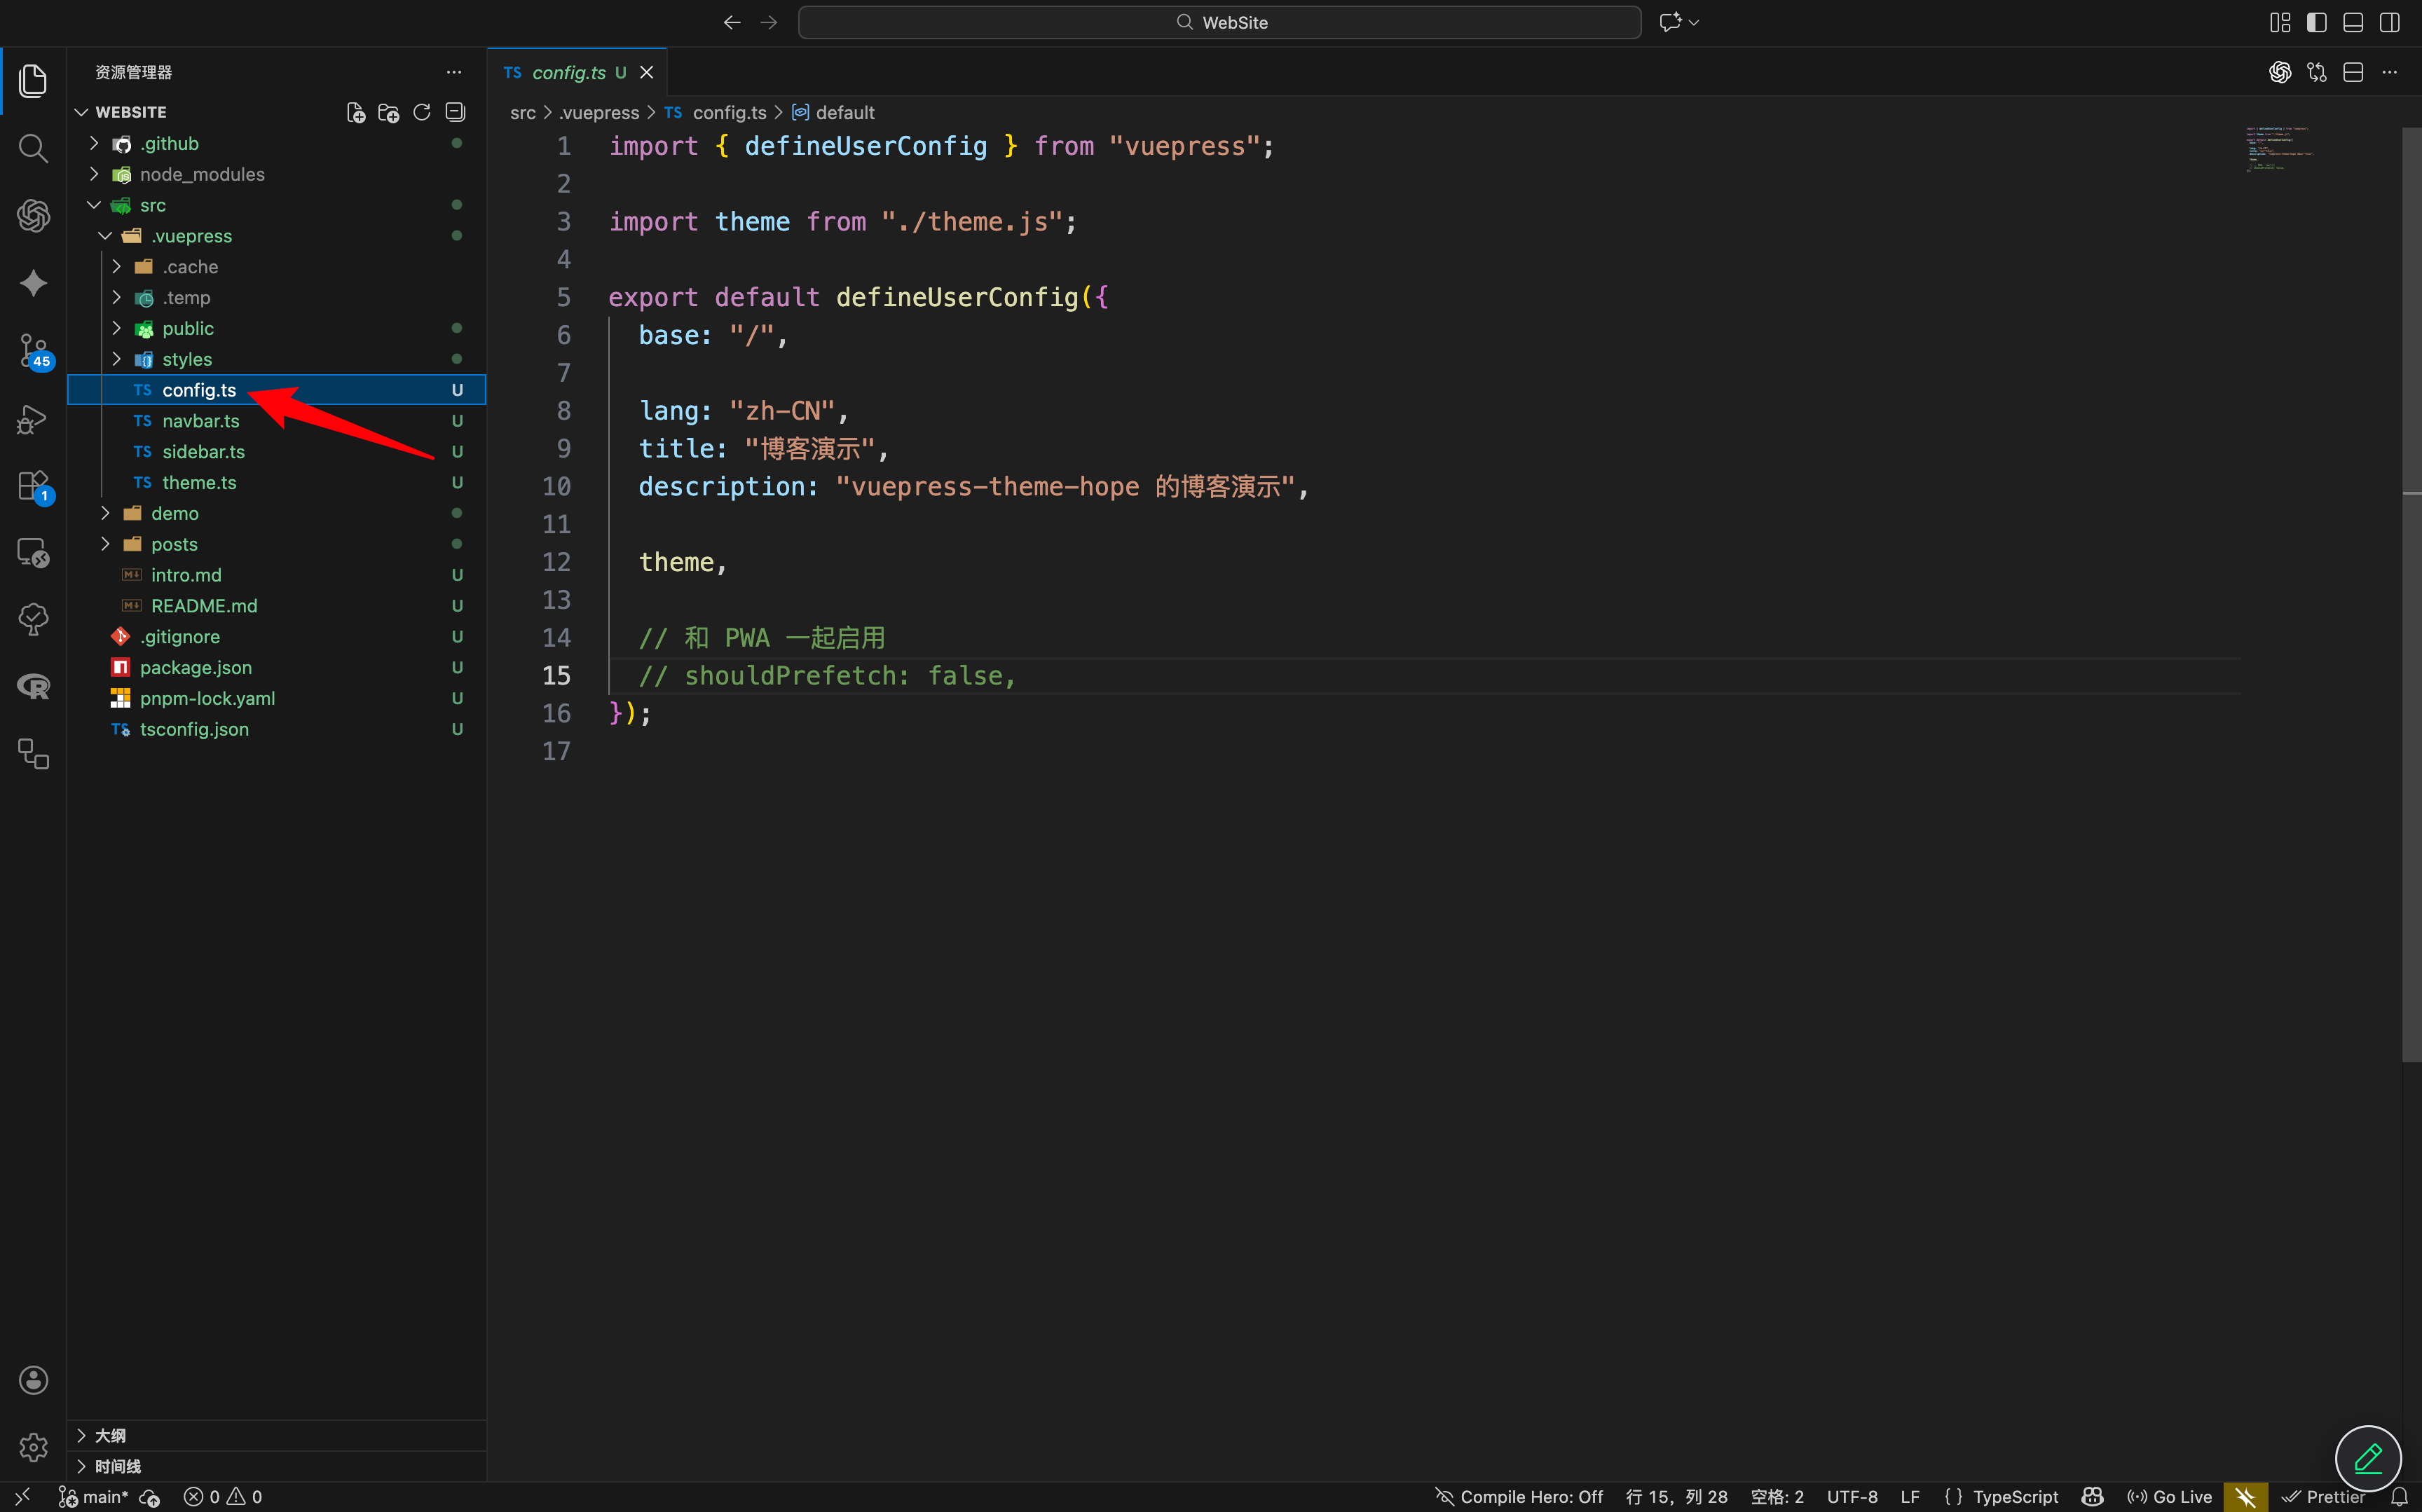
Task: Change indentation via 空格: 2
Action: coord(1777,1497)
